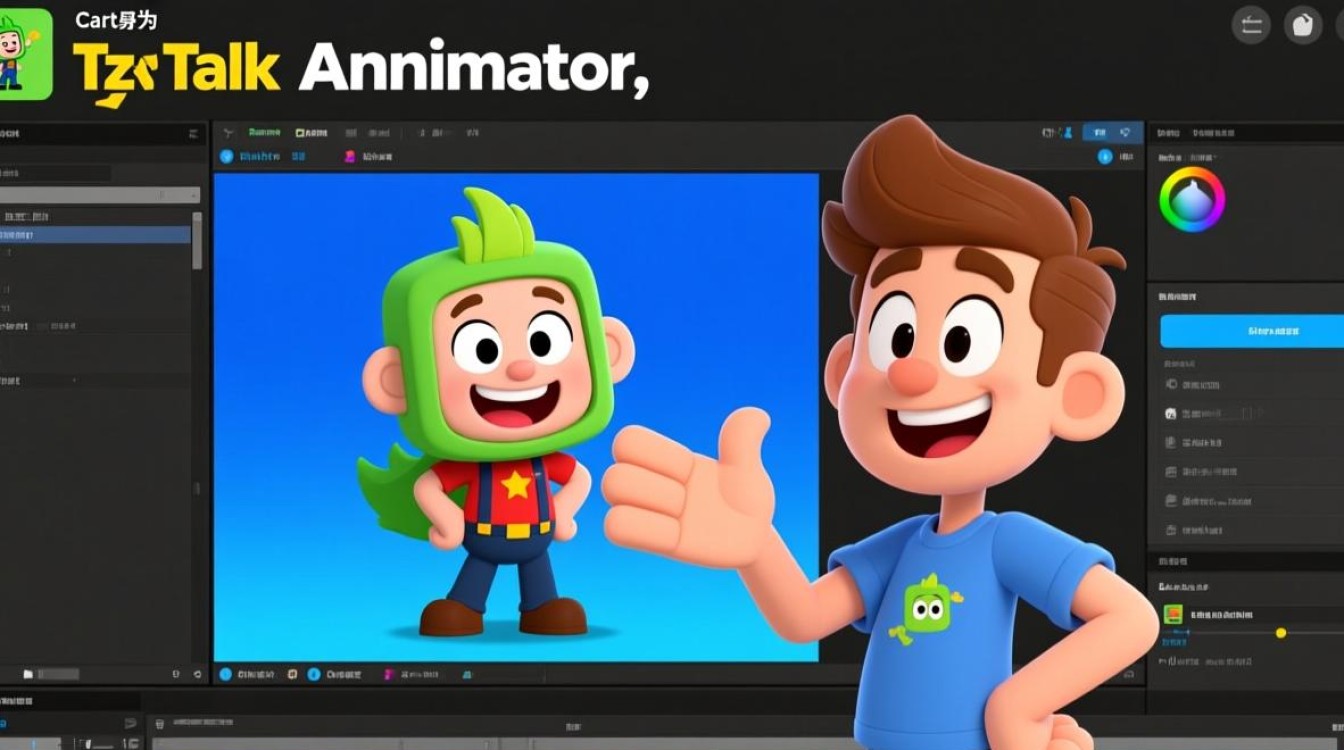Select the pose tool at toolbar's far left

click(229, 131)
